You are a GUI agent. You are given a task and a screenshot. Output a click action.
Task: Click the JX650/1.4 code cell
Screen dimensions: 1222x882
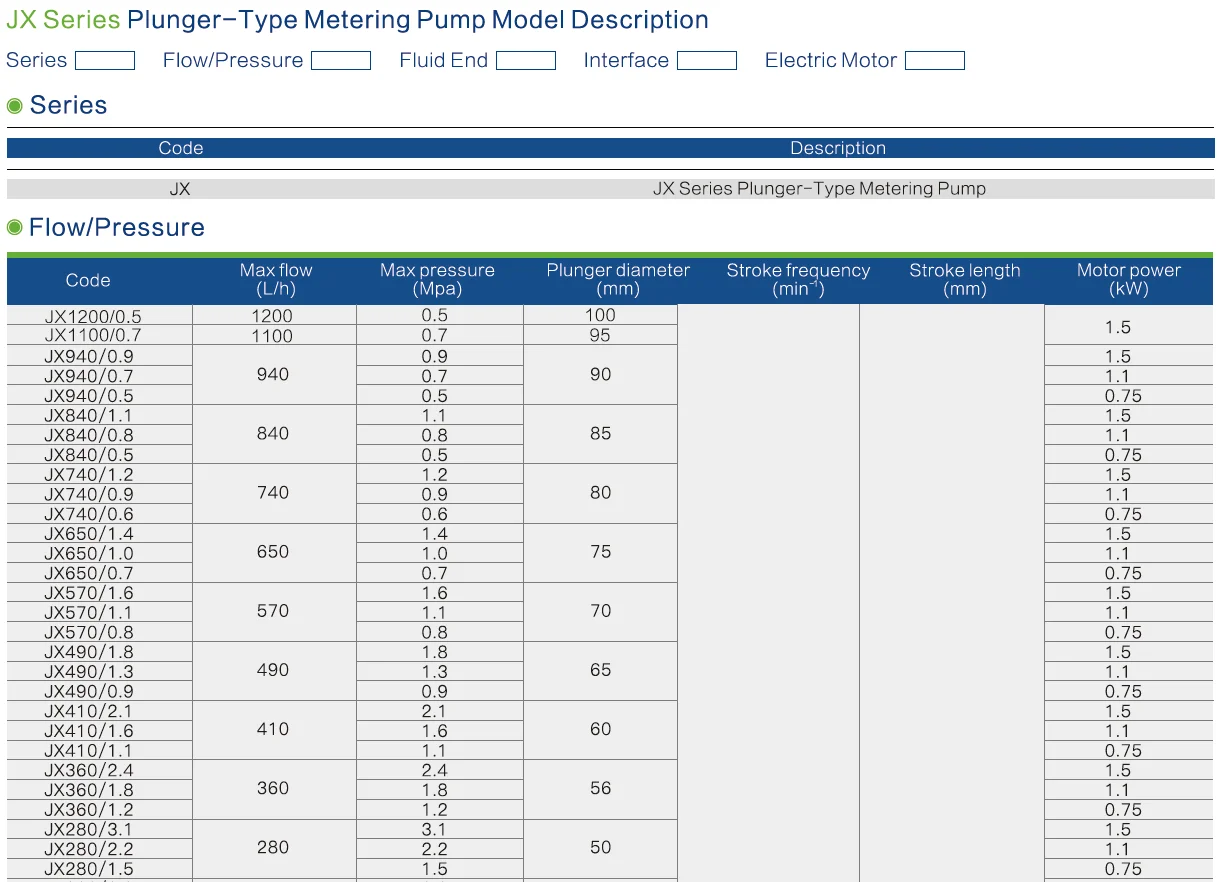tap(100, 533)
